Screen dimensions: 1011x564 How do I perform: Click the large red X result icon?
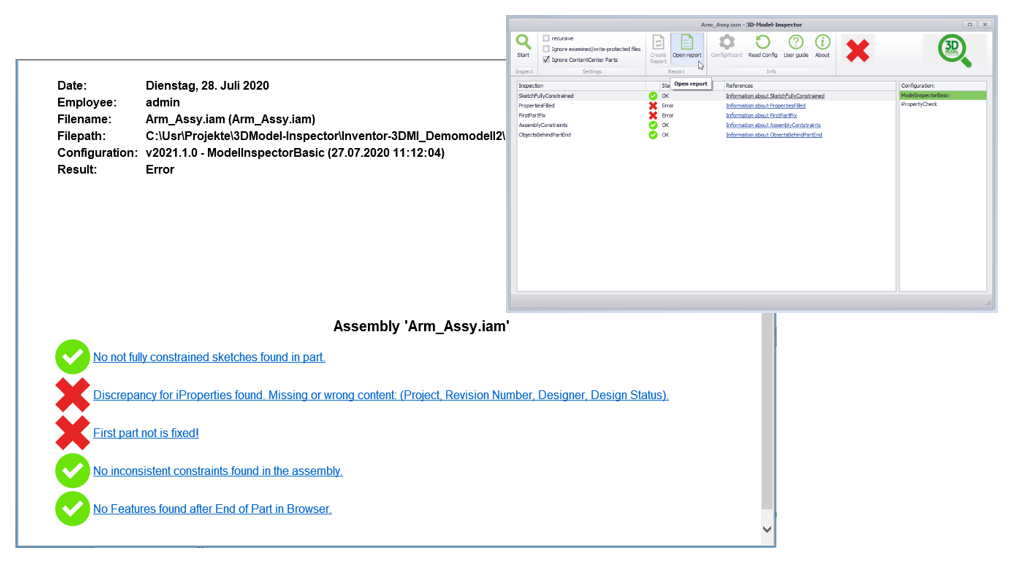point(858,50)
